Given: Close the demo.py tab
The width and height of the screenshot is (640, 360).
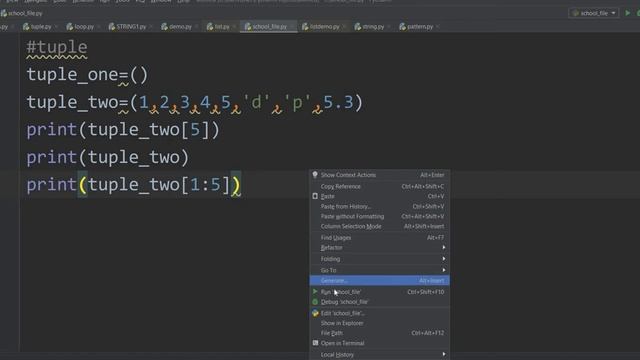Looking at the screenshot, I should (x=197, y=27).
